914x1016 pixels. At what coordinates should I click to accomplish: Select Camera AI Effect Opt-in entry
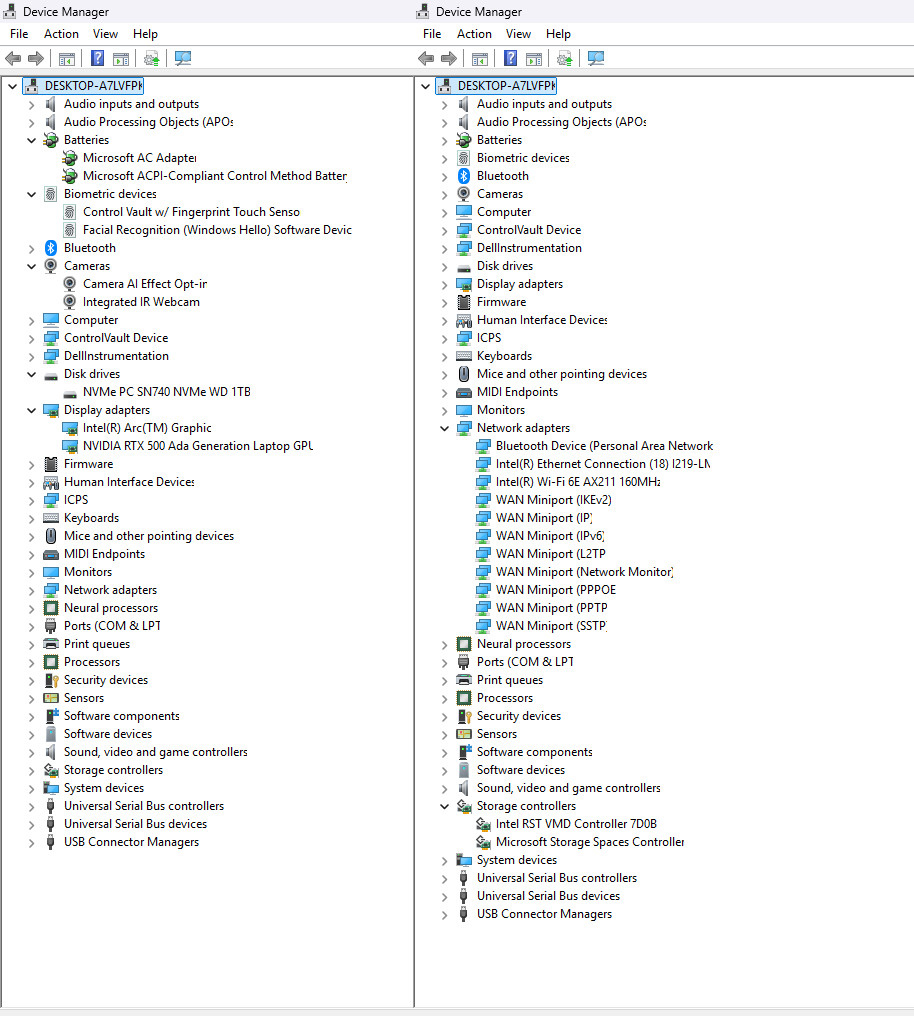pyautogui.click(x=145, y=284)
